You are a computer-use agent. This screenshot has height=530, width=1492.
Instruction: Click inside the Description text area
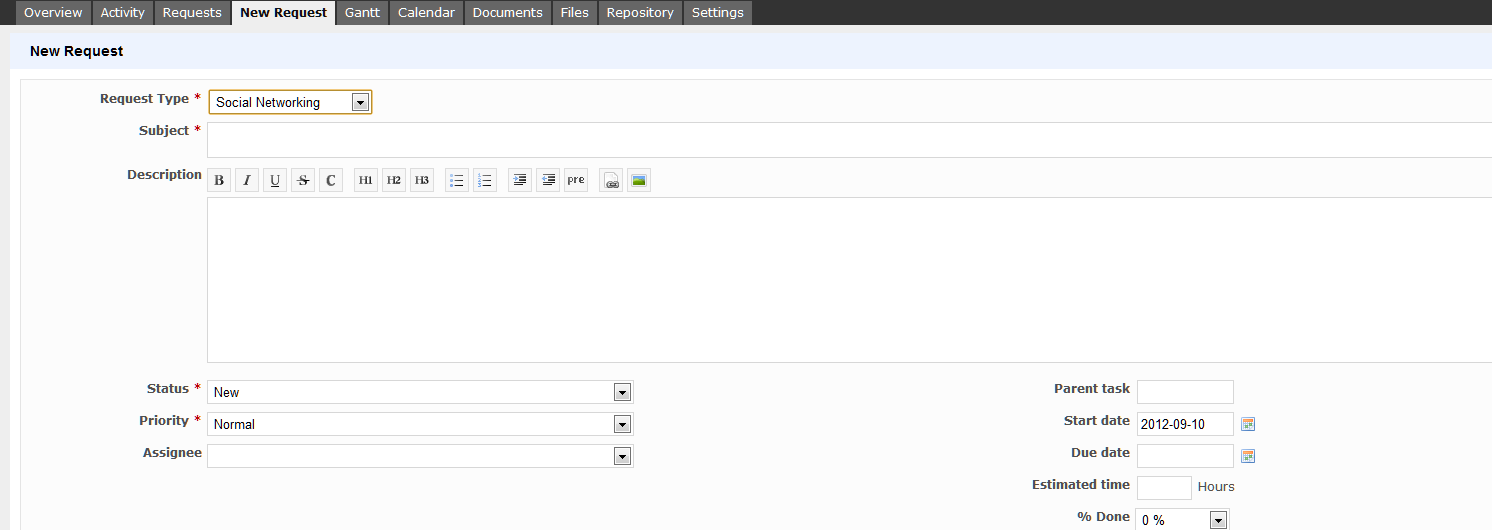(849, 280)
